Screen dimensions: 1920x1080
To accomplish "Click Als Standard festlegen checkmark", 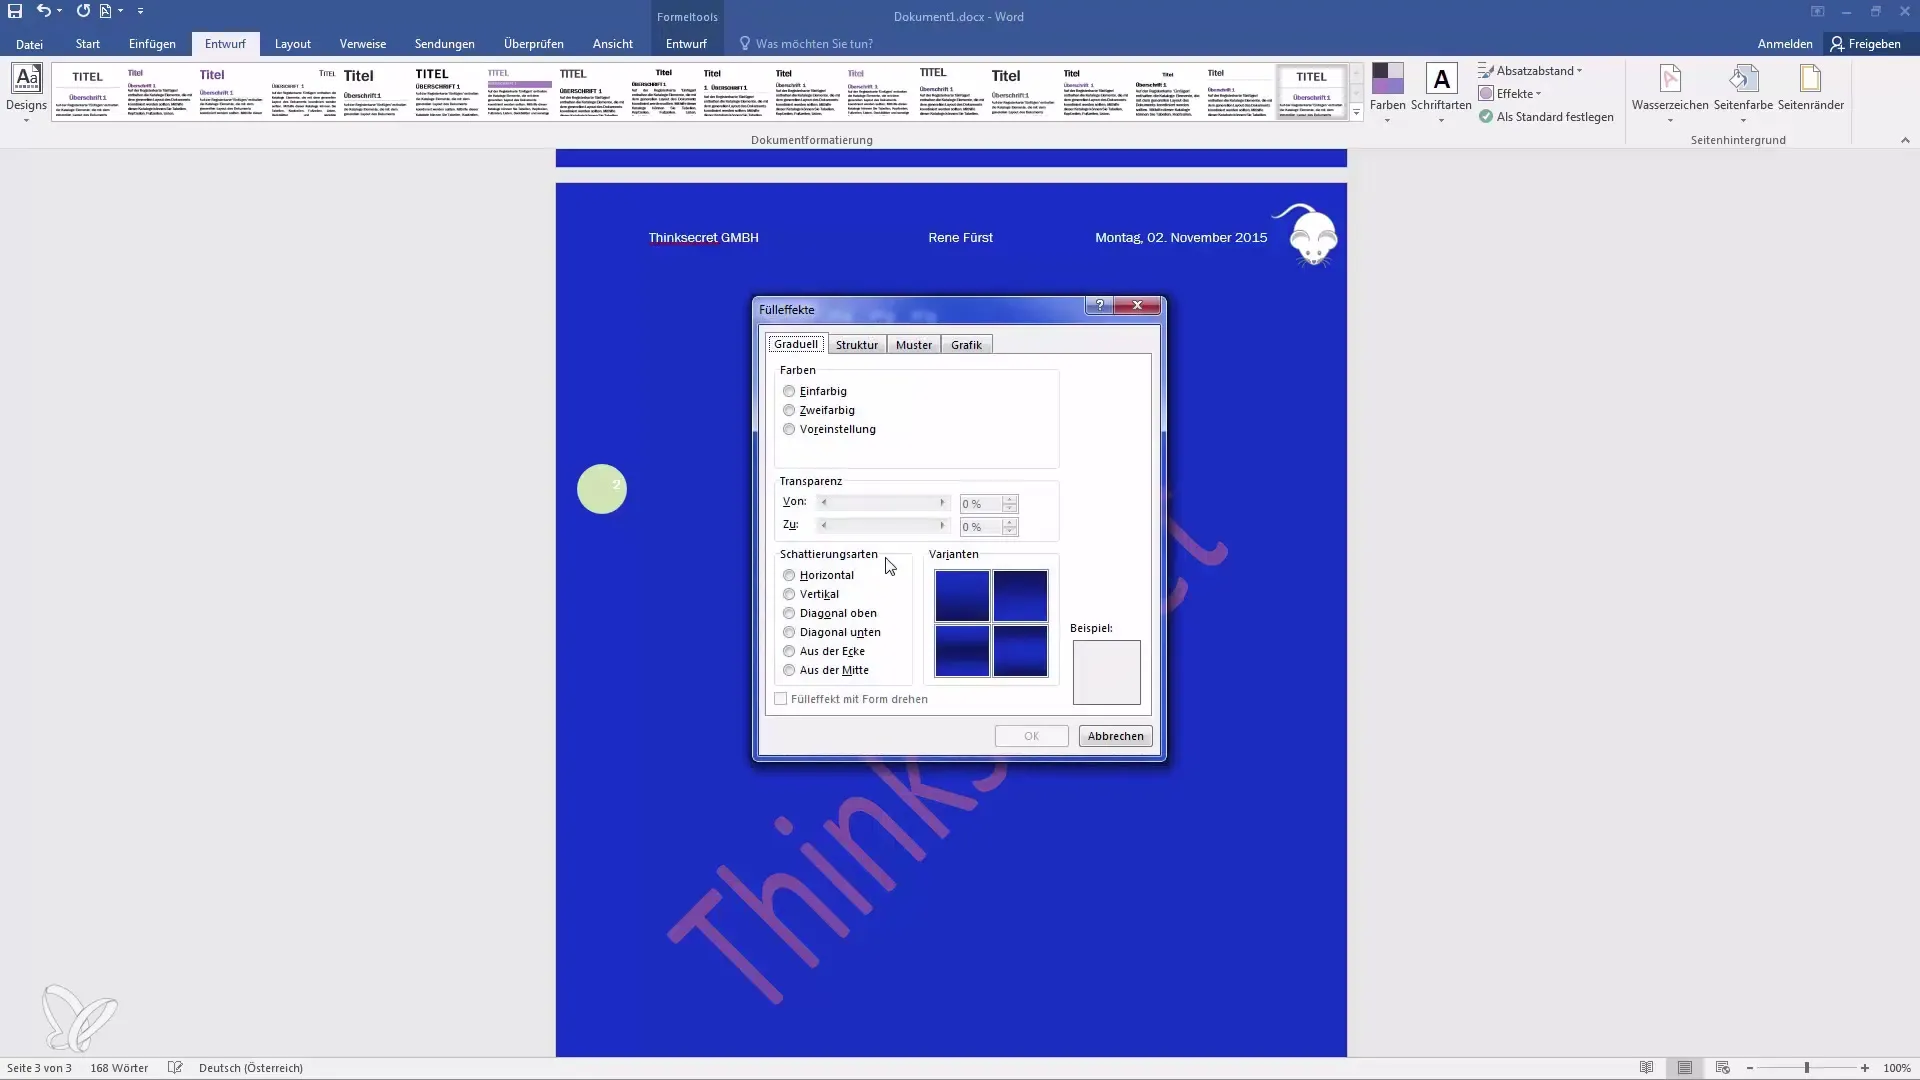I will point(1486,117).
